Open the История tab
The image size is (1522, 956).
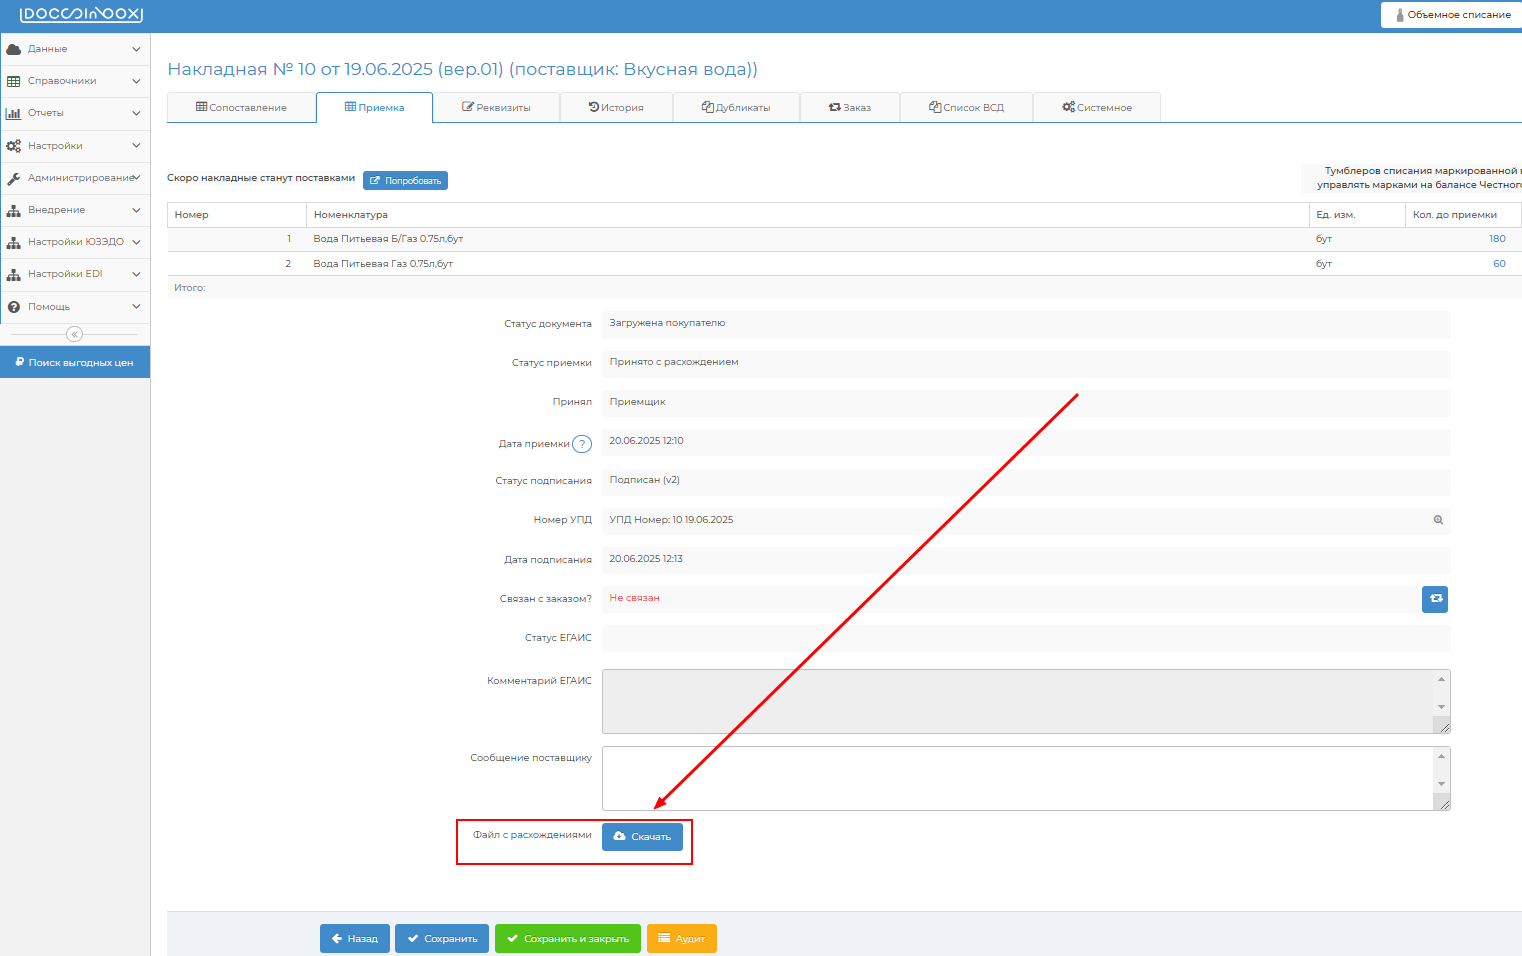click(616, 108)
